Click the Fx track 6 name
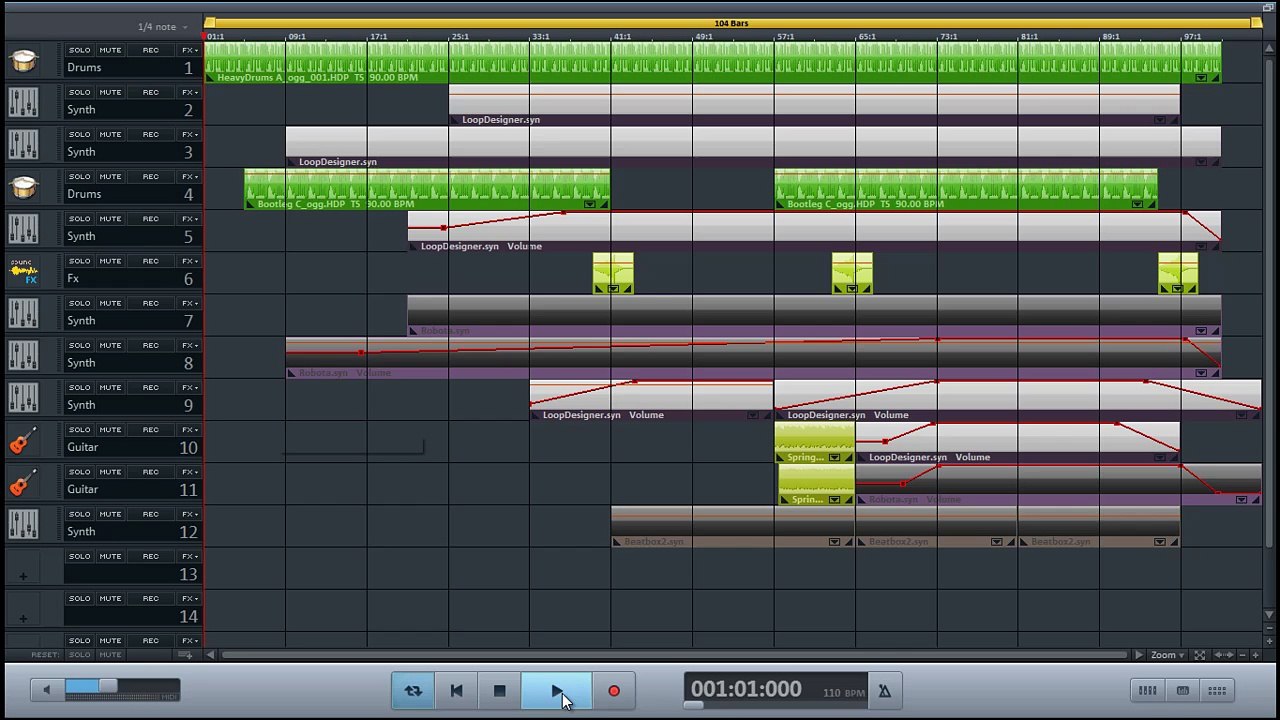The height and width of the screenshot is (720, 1280). (72, 279)
